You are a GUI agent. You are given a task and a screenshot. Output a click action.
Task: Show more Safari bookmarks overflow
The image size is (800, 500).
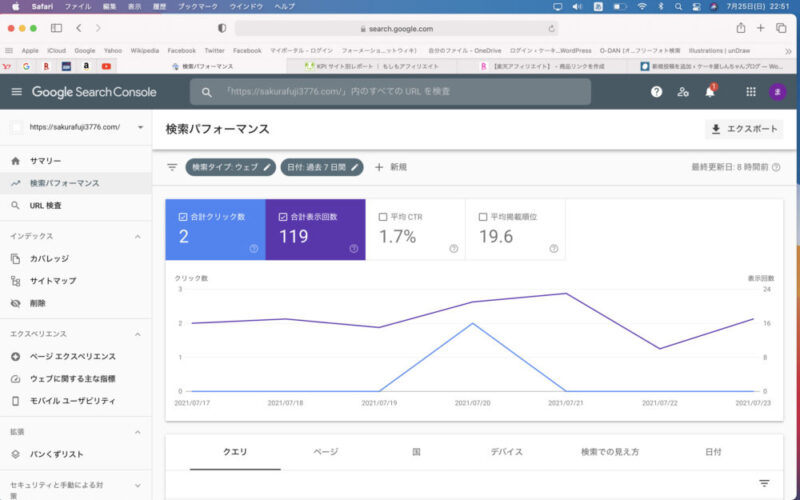[788, 51]
